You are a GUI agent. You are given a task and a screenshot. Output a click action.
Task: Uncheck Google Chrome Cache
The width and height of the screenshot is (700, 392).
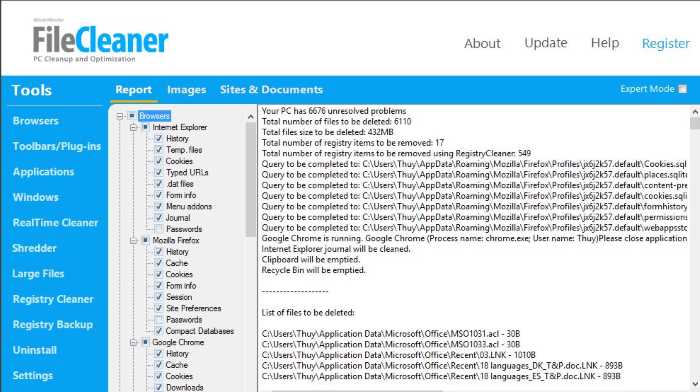point(158,365)
